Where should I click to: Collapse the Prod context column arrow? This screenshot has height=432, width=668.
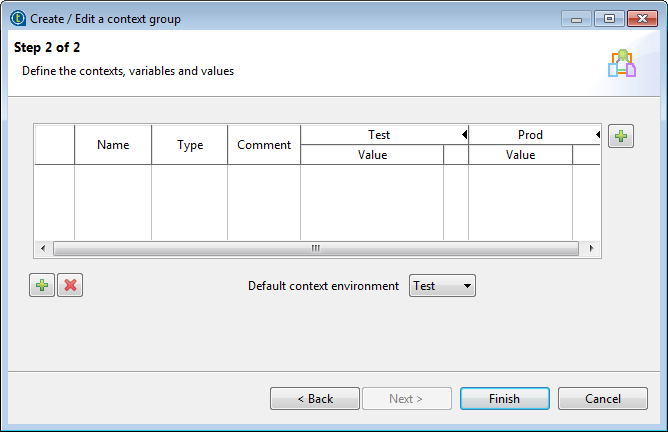597,135
